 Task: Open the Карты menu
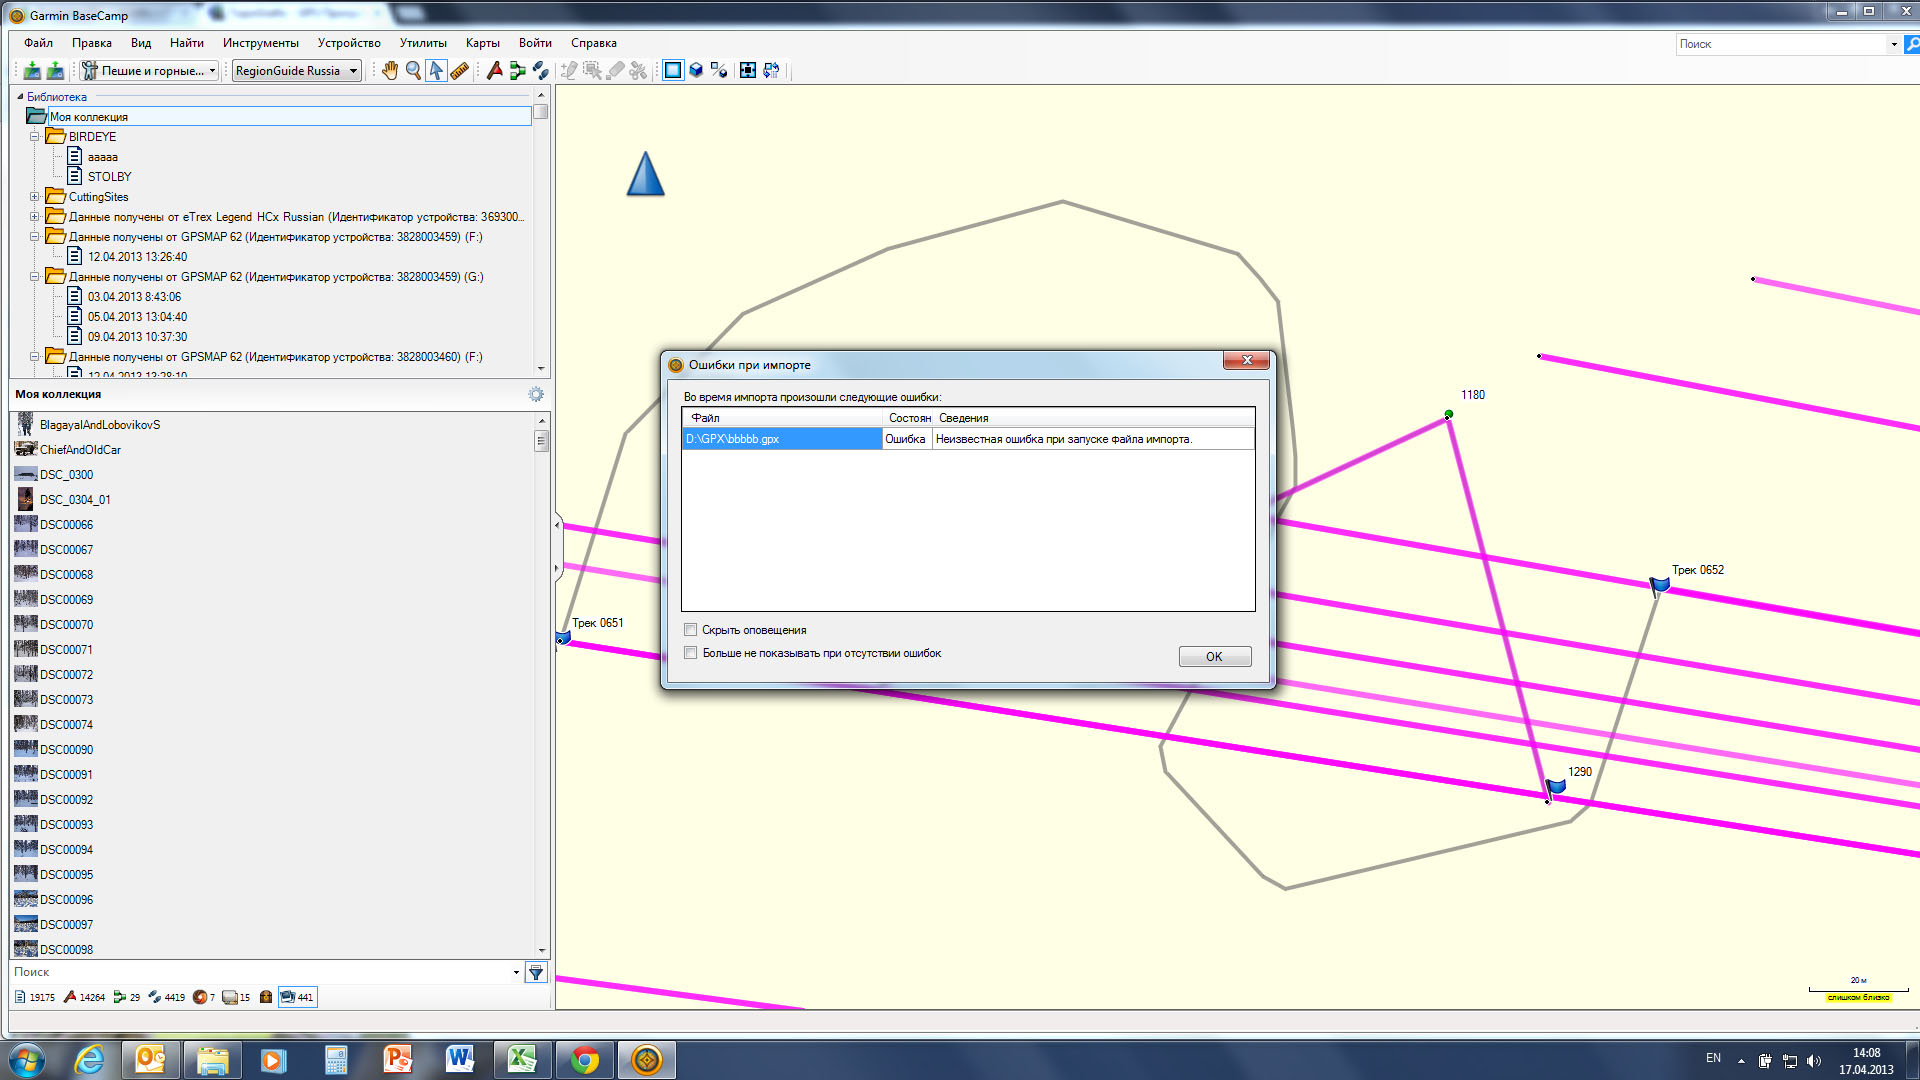[x=482, y=43]
